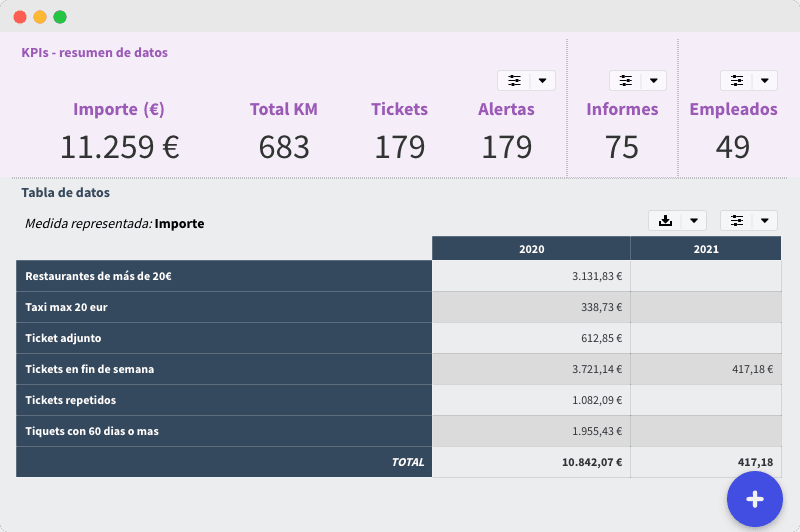Viewport: 800px width, 532px height.
Task: Click cell value 1.955,43 €
Action: (x=597, y=432)
